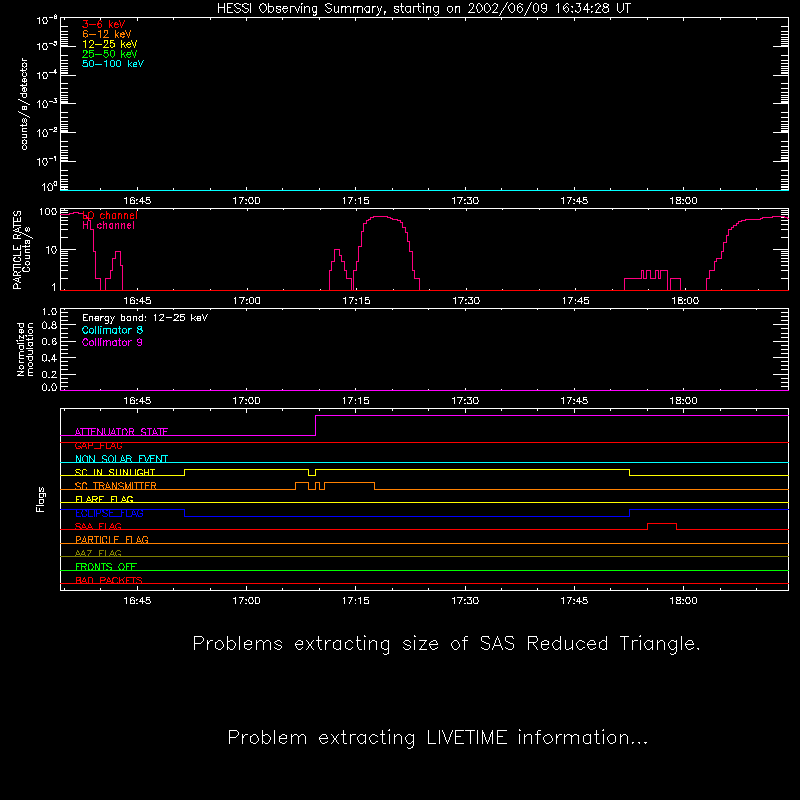Select the Collimator 9 legend entry
This screenshot has width=800, height=800.
[x=112, y=342]
